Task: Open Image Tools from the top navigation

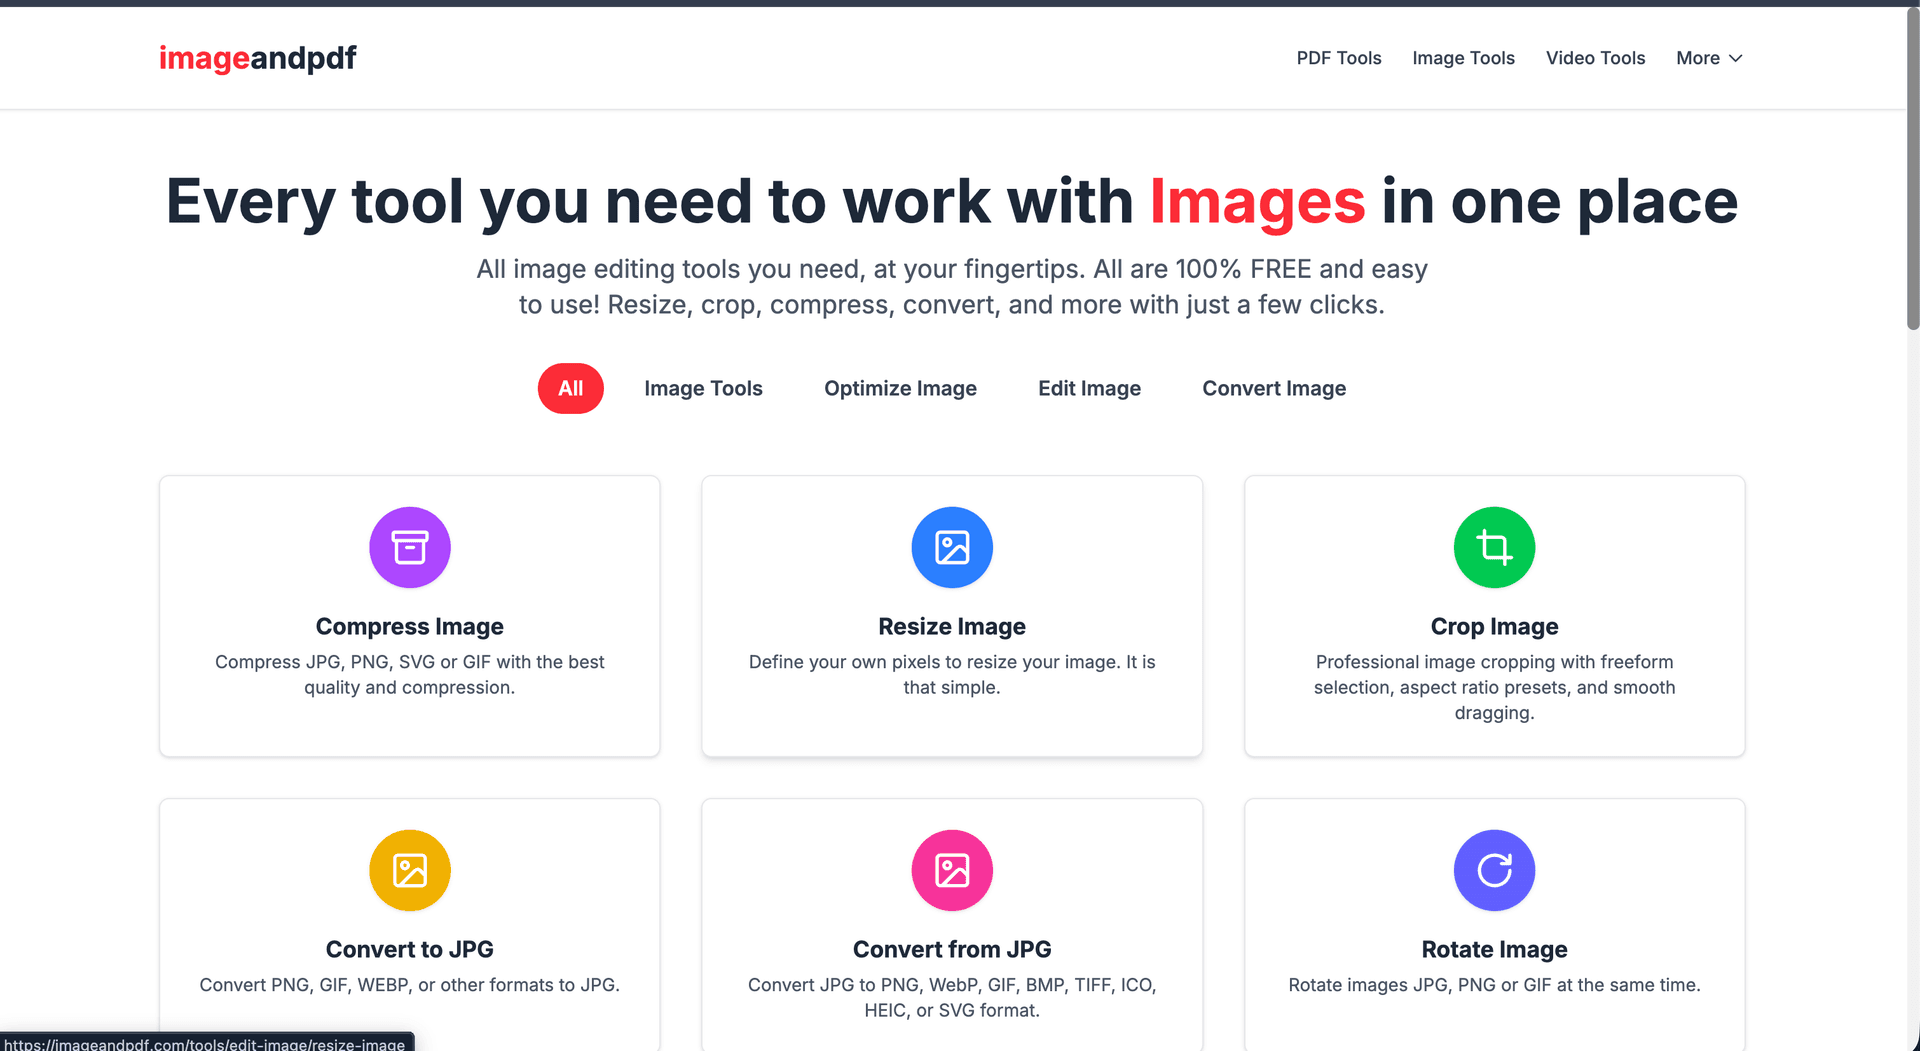Action: click(1463, 58)
